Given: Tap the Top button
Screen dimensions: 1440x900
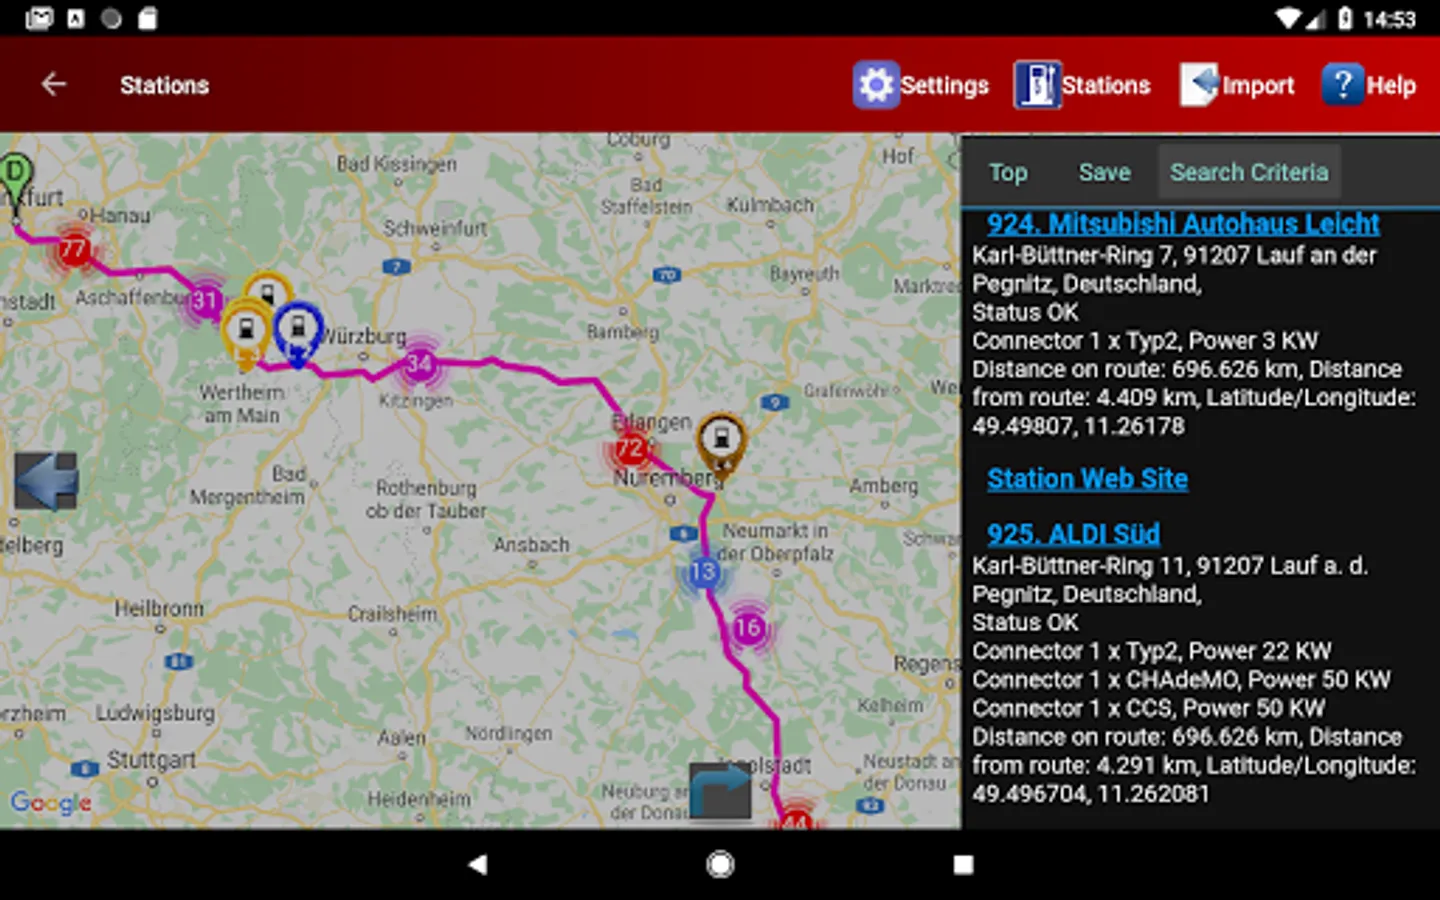Looking at the screenshot, I should coord(1008,172).
